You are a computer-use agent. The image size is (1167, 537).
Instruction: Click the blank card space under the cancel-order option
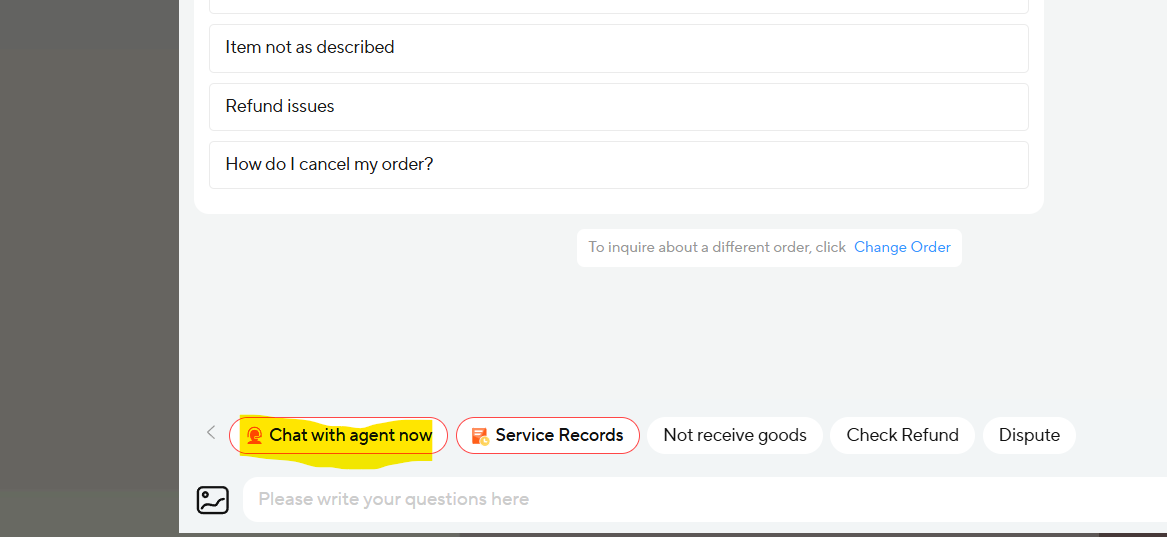[618, 201]
